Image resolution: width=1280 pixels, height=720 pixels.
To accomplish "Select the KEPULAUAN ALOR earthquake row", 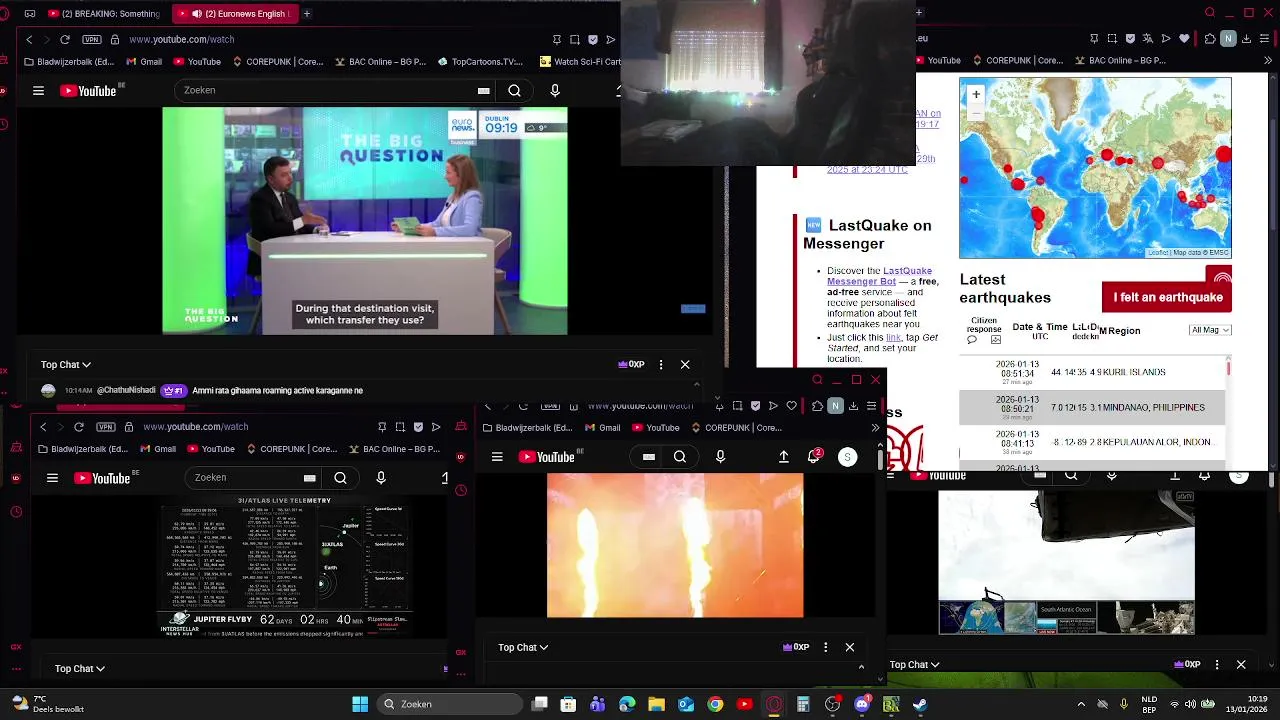I will 1092,442.
